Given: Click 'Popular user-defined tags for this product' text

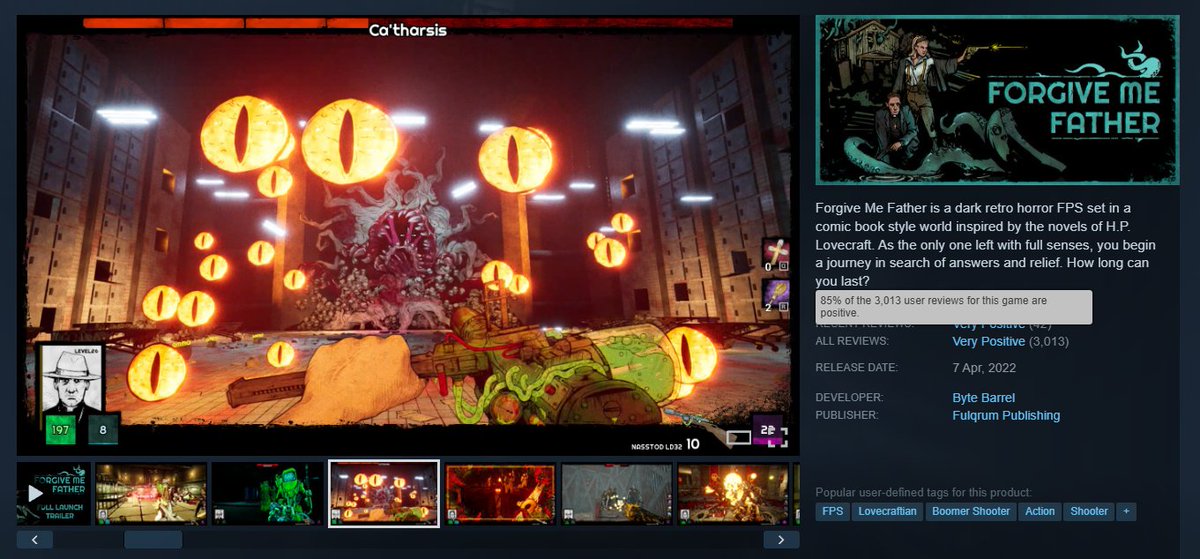Looking at the screenshot, I should point(923,492).
